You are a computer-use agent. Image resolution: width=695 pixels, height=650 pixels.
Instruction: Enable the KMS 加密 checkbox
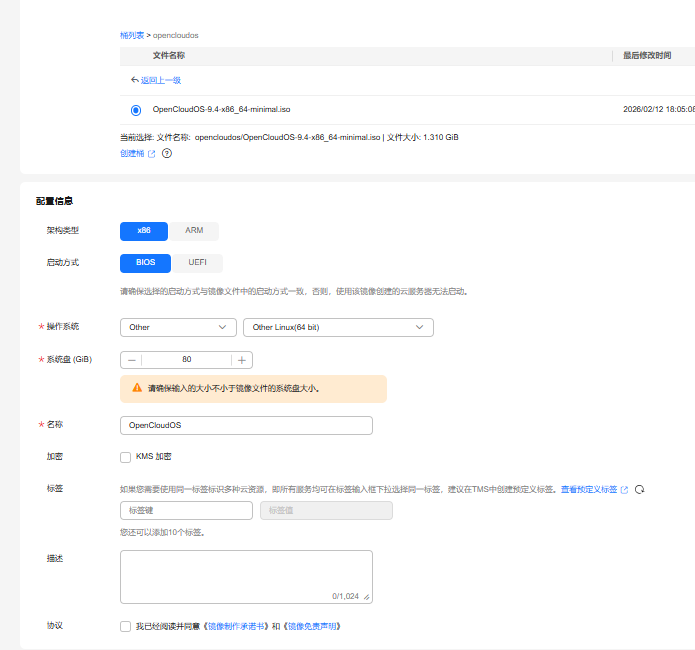[x=125, y=457]
